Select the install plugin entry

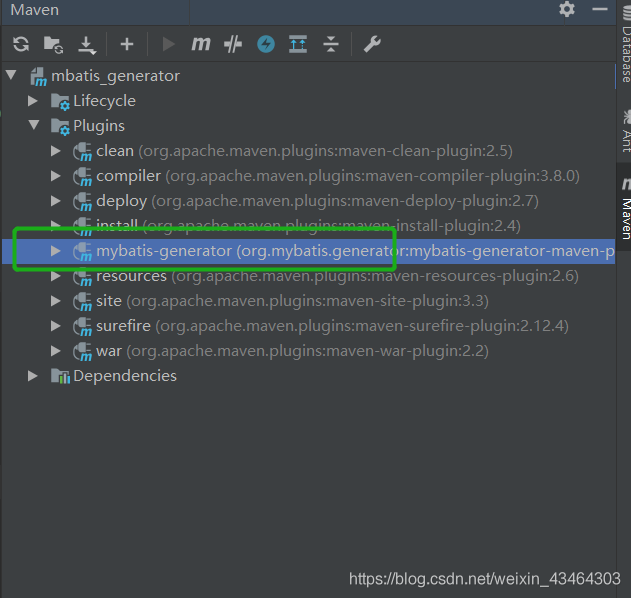[x=308, y=226]
